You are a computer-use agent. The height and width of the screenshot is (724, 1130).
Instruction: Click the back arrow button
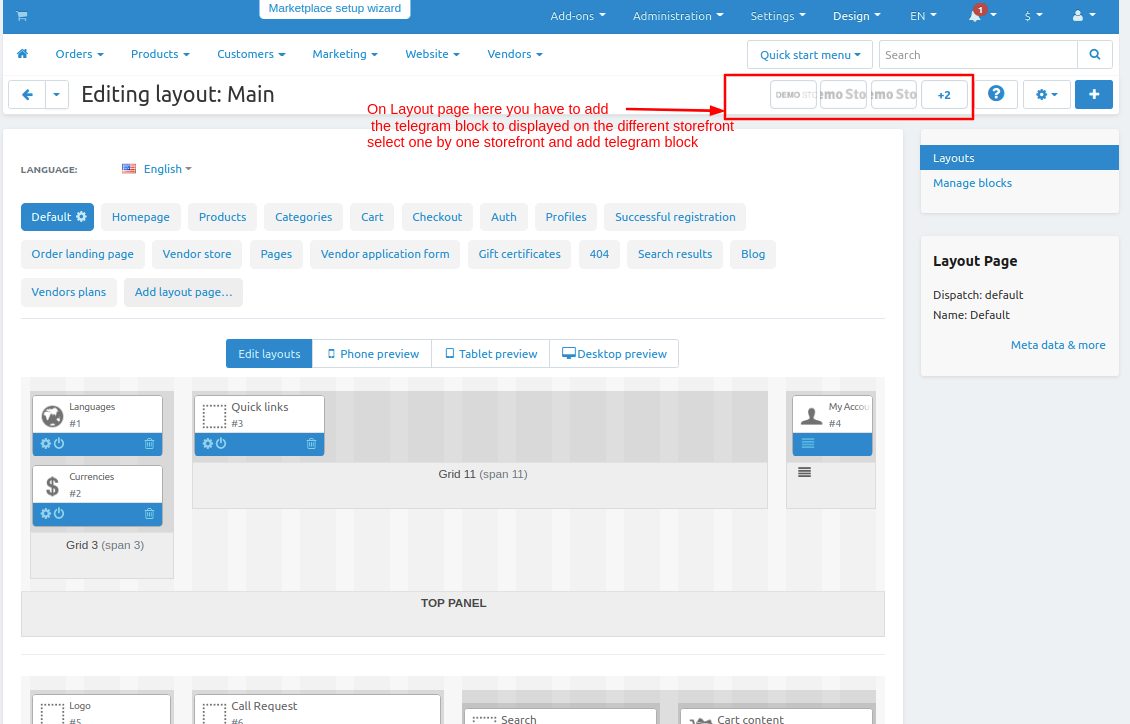pos(27,94)
